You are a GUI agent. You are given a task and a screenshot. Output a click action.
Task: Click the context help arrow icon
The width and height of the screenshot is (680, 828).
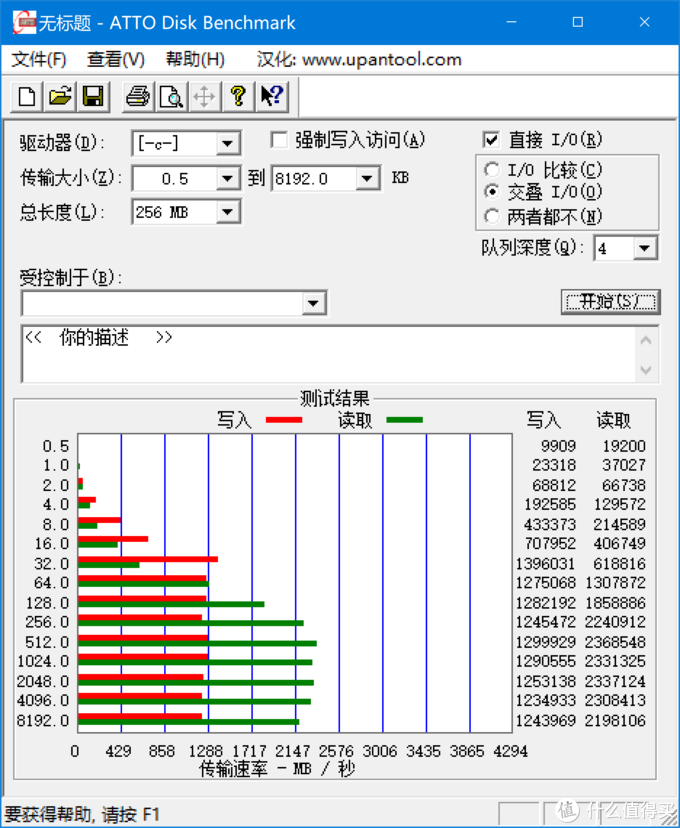(x=271, y=96)
